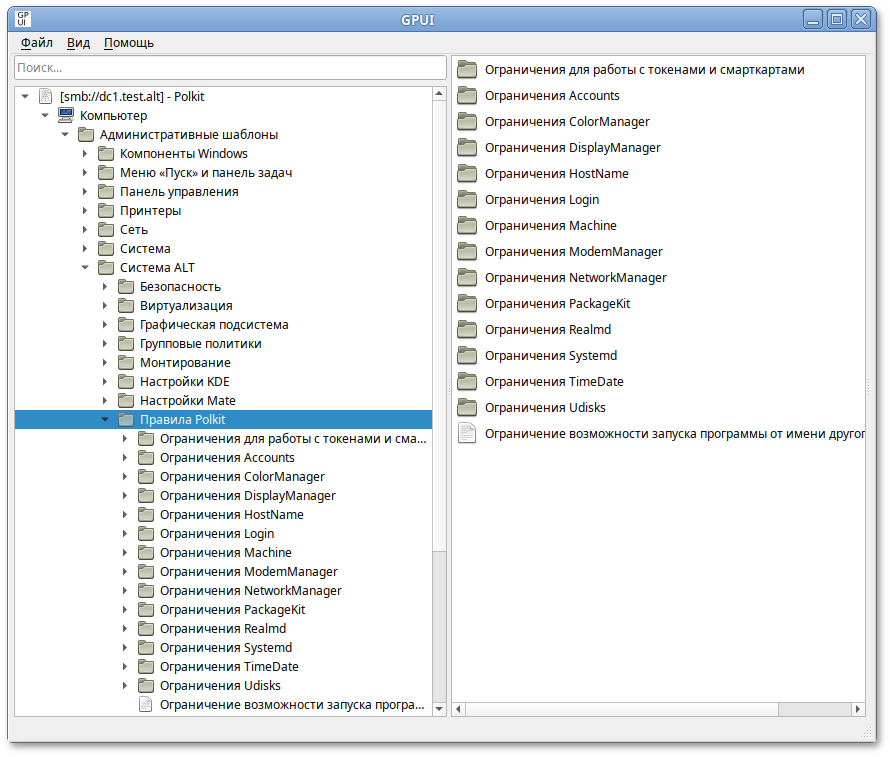
Task: Click folder icon of Ограничения NetworkManager in right pane
Action: [x=467, y=278]
